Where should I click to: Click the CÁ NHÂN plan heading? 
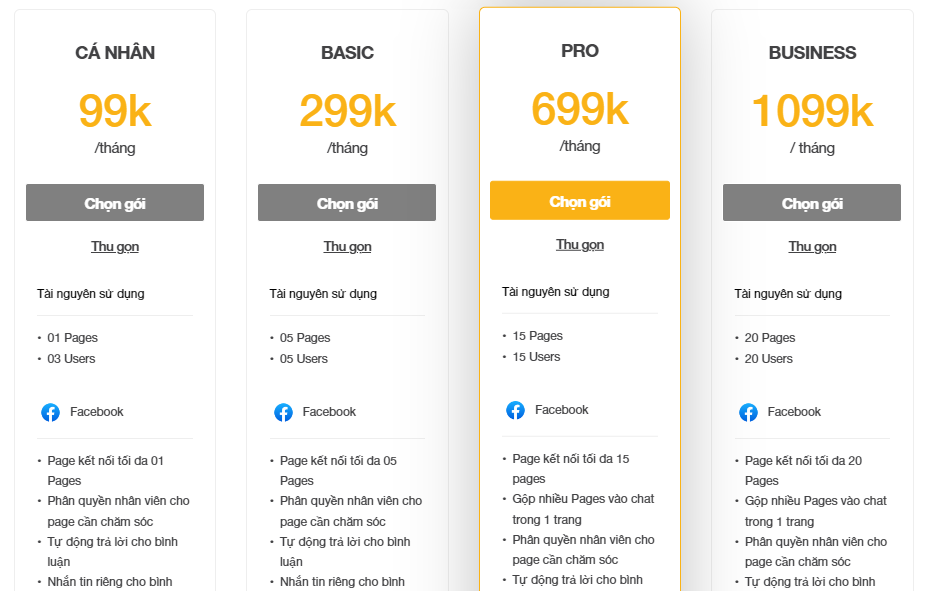point(115,52)
